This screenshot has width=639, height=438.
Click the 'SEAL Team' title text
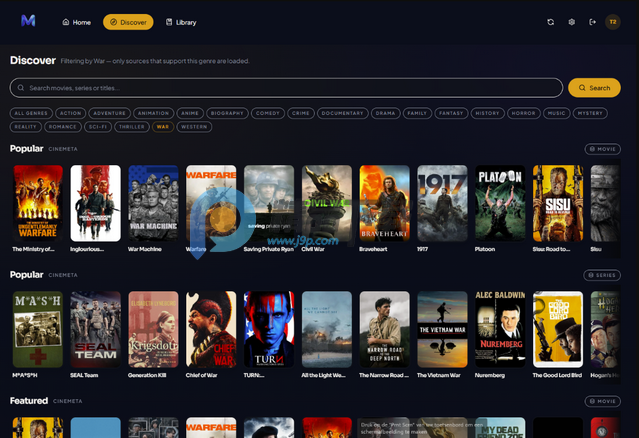tap(84, 375)
